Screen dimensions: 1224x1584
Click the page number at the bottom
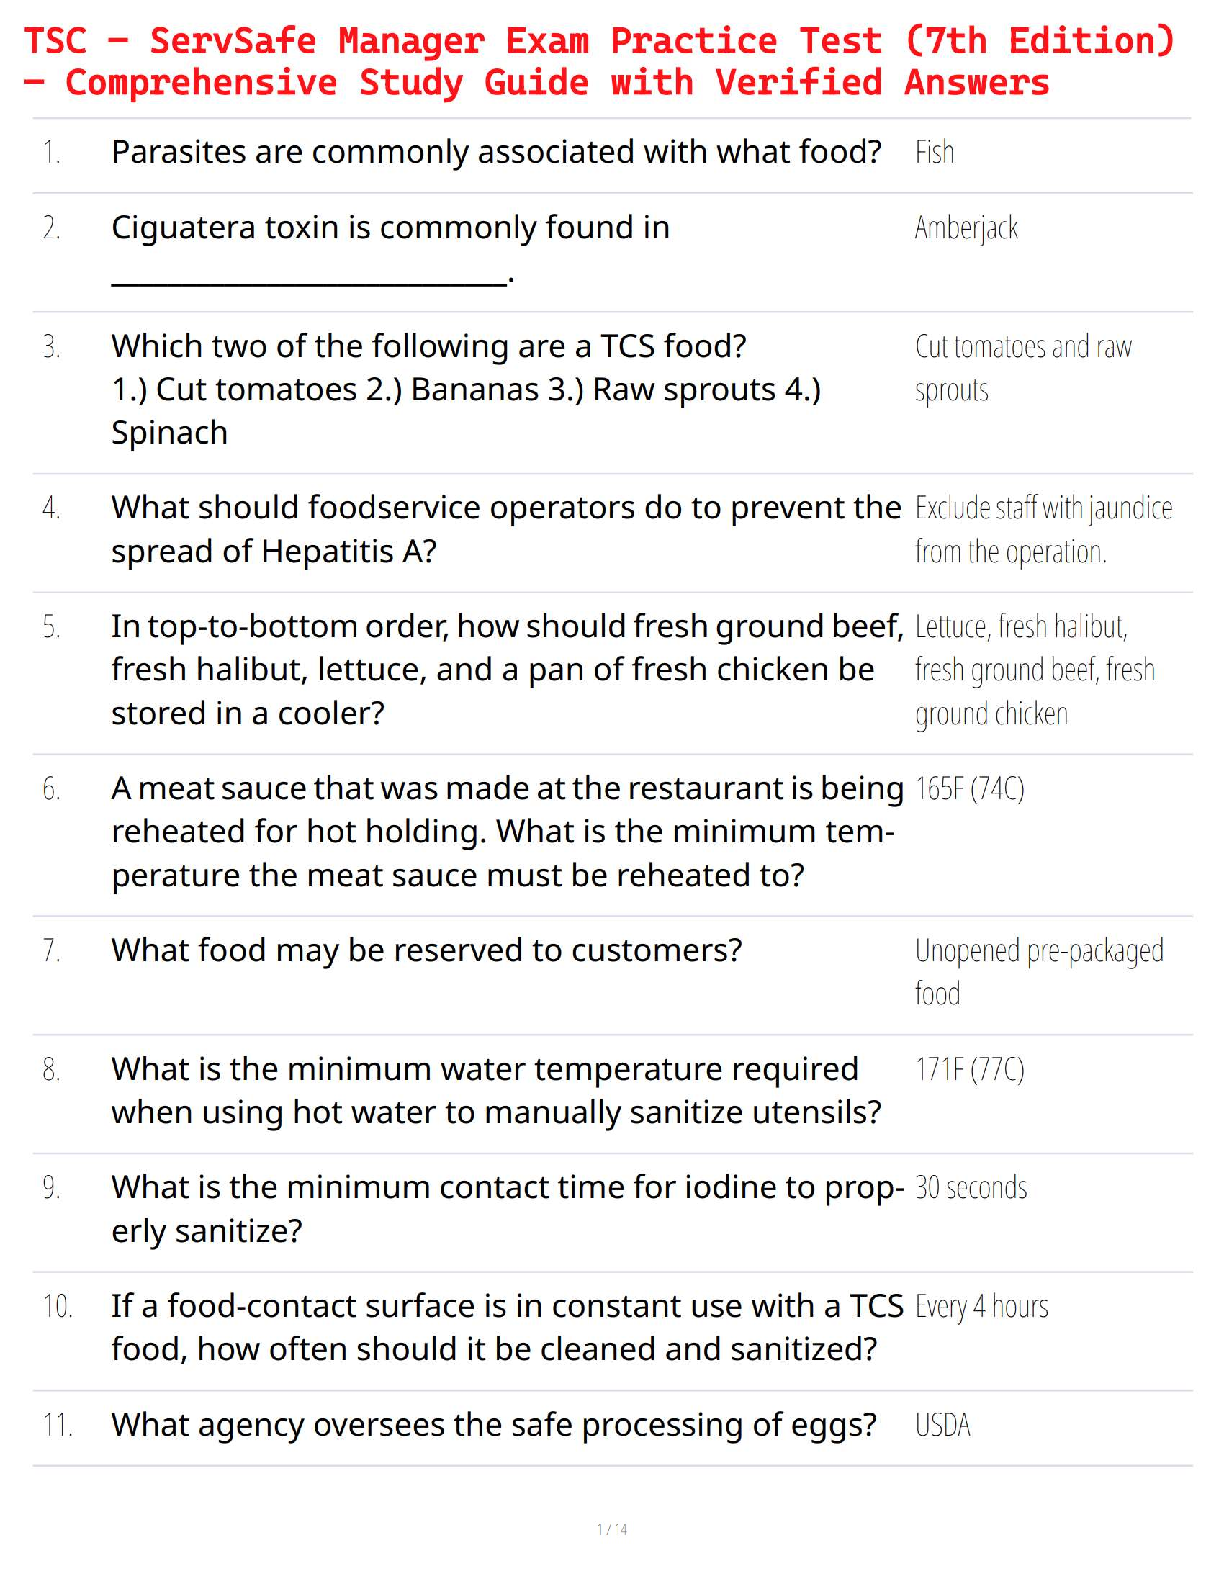tap(612, 1529)
